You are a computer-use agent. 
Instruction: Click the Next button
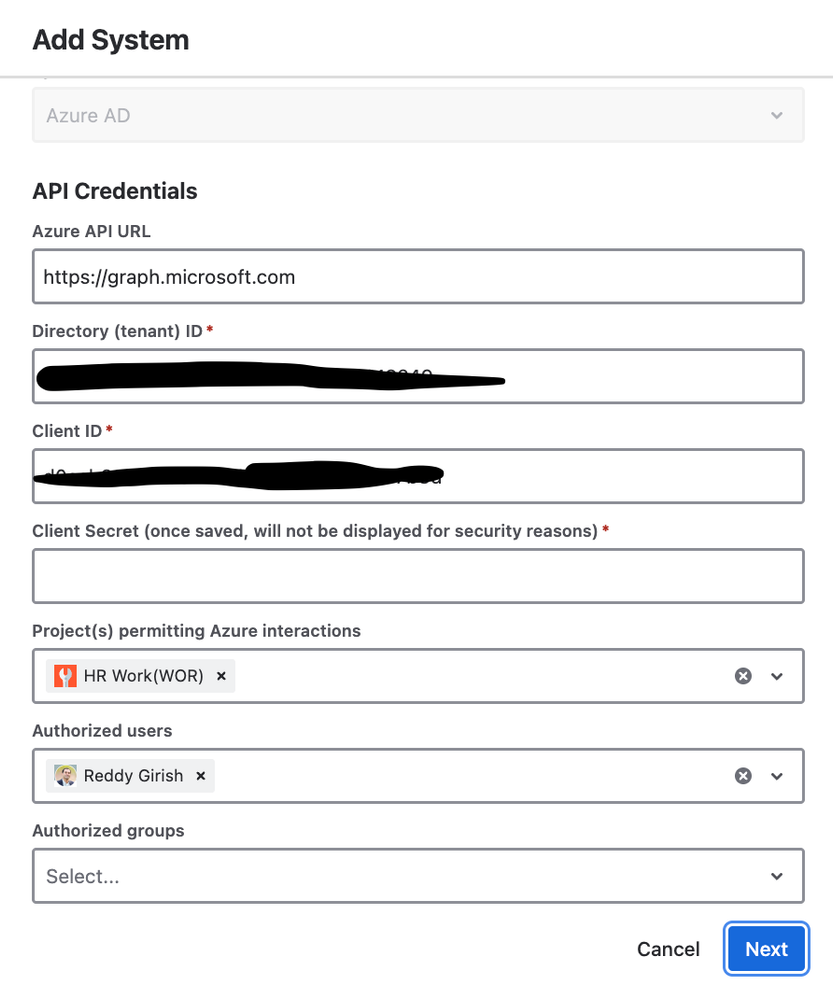click(x=766, y=949)
